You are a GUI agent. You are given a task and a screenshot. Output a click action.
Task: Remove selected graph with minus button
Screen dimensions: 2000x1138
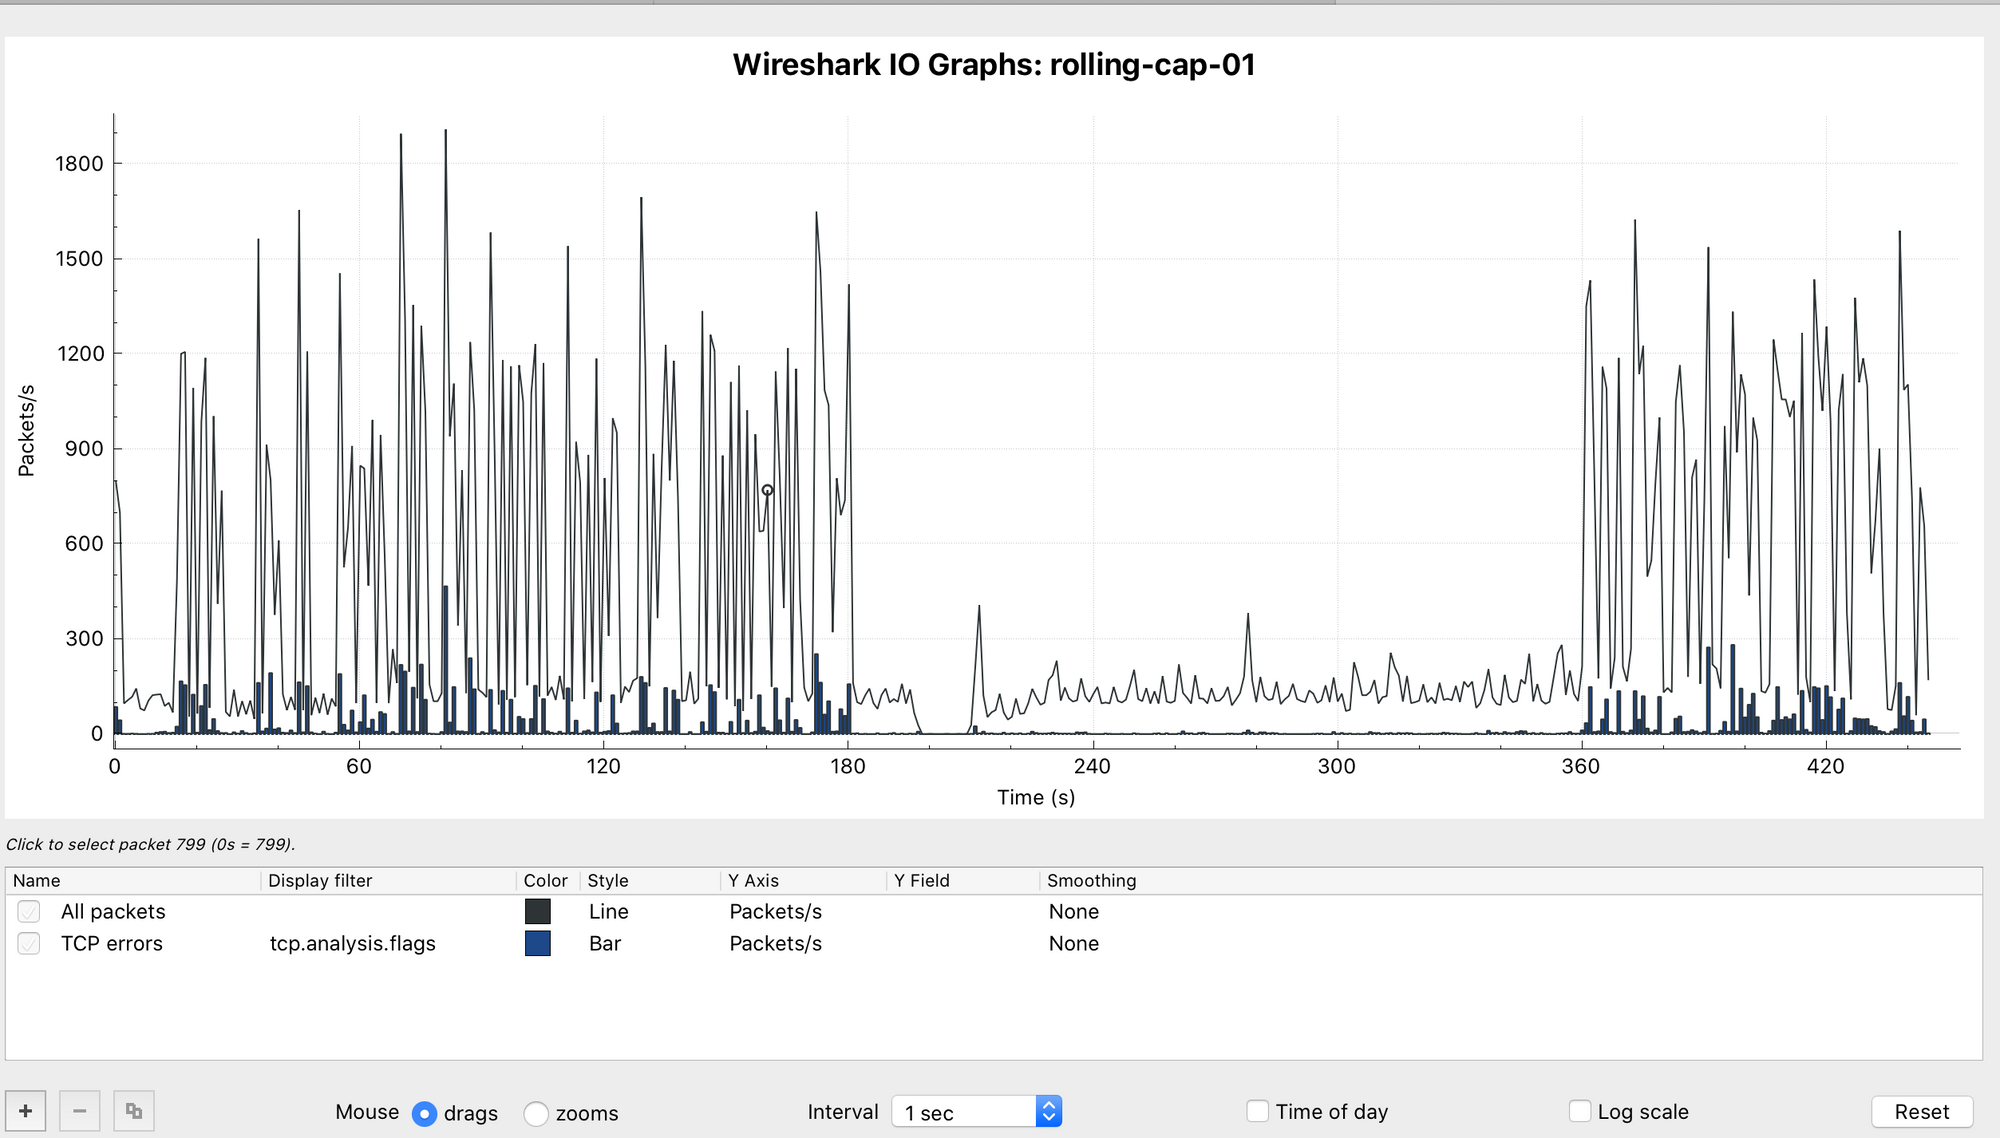tap(80, 1111)
